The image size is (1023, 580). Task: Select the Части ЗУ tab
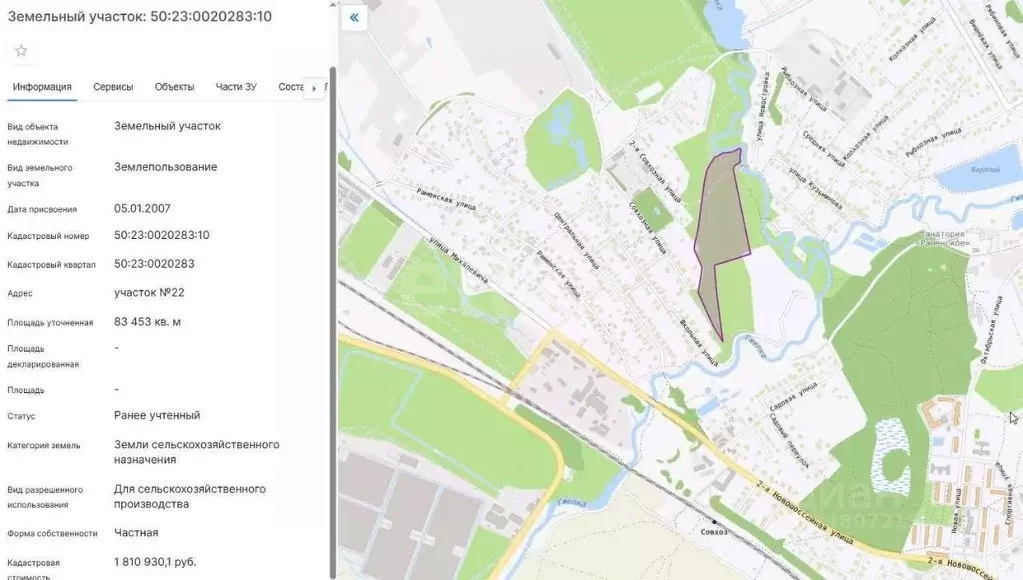pos(236,87)
